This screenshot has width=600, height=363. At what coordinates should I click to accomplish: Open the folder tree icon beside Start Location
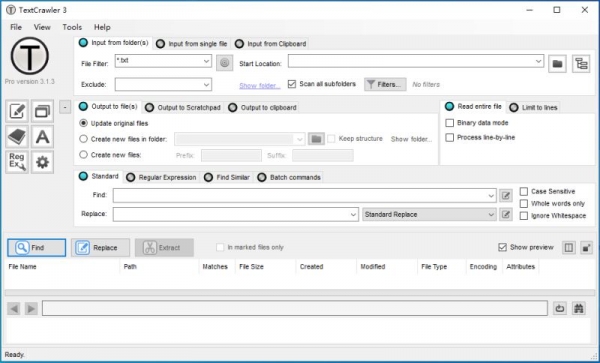581,63
